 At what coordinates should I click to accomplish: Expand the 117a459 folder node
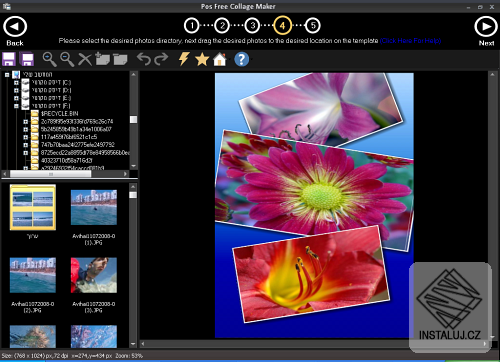point(25,137)
